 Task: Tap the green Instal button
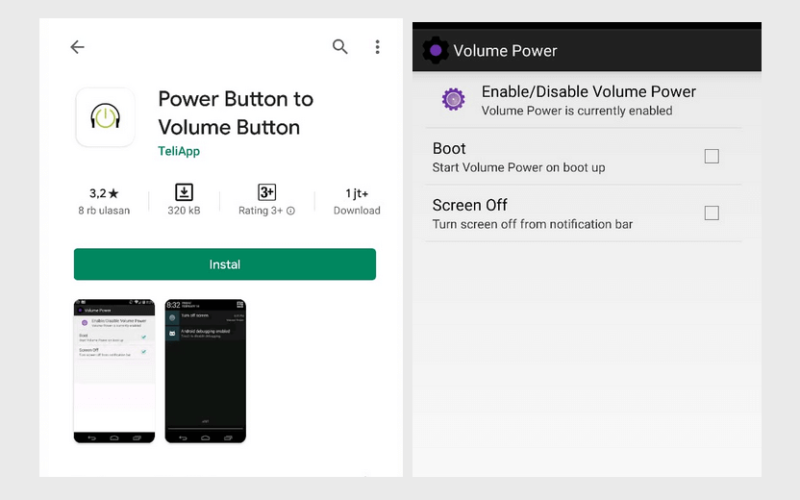click(x=224, y=264)
